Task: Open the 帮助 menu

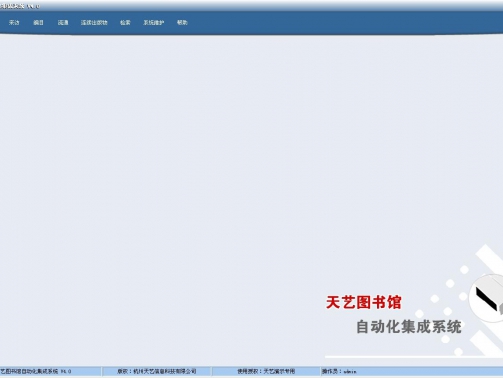Action: tap(182, 23)
